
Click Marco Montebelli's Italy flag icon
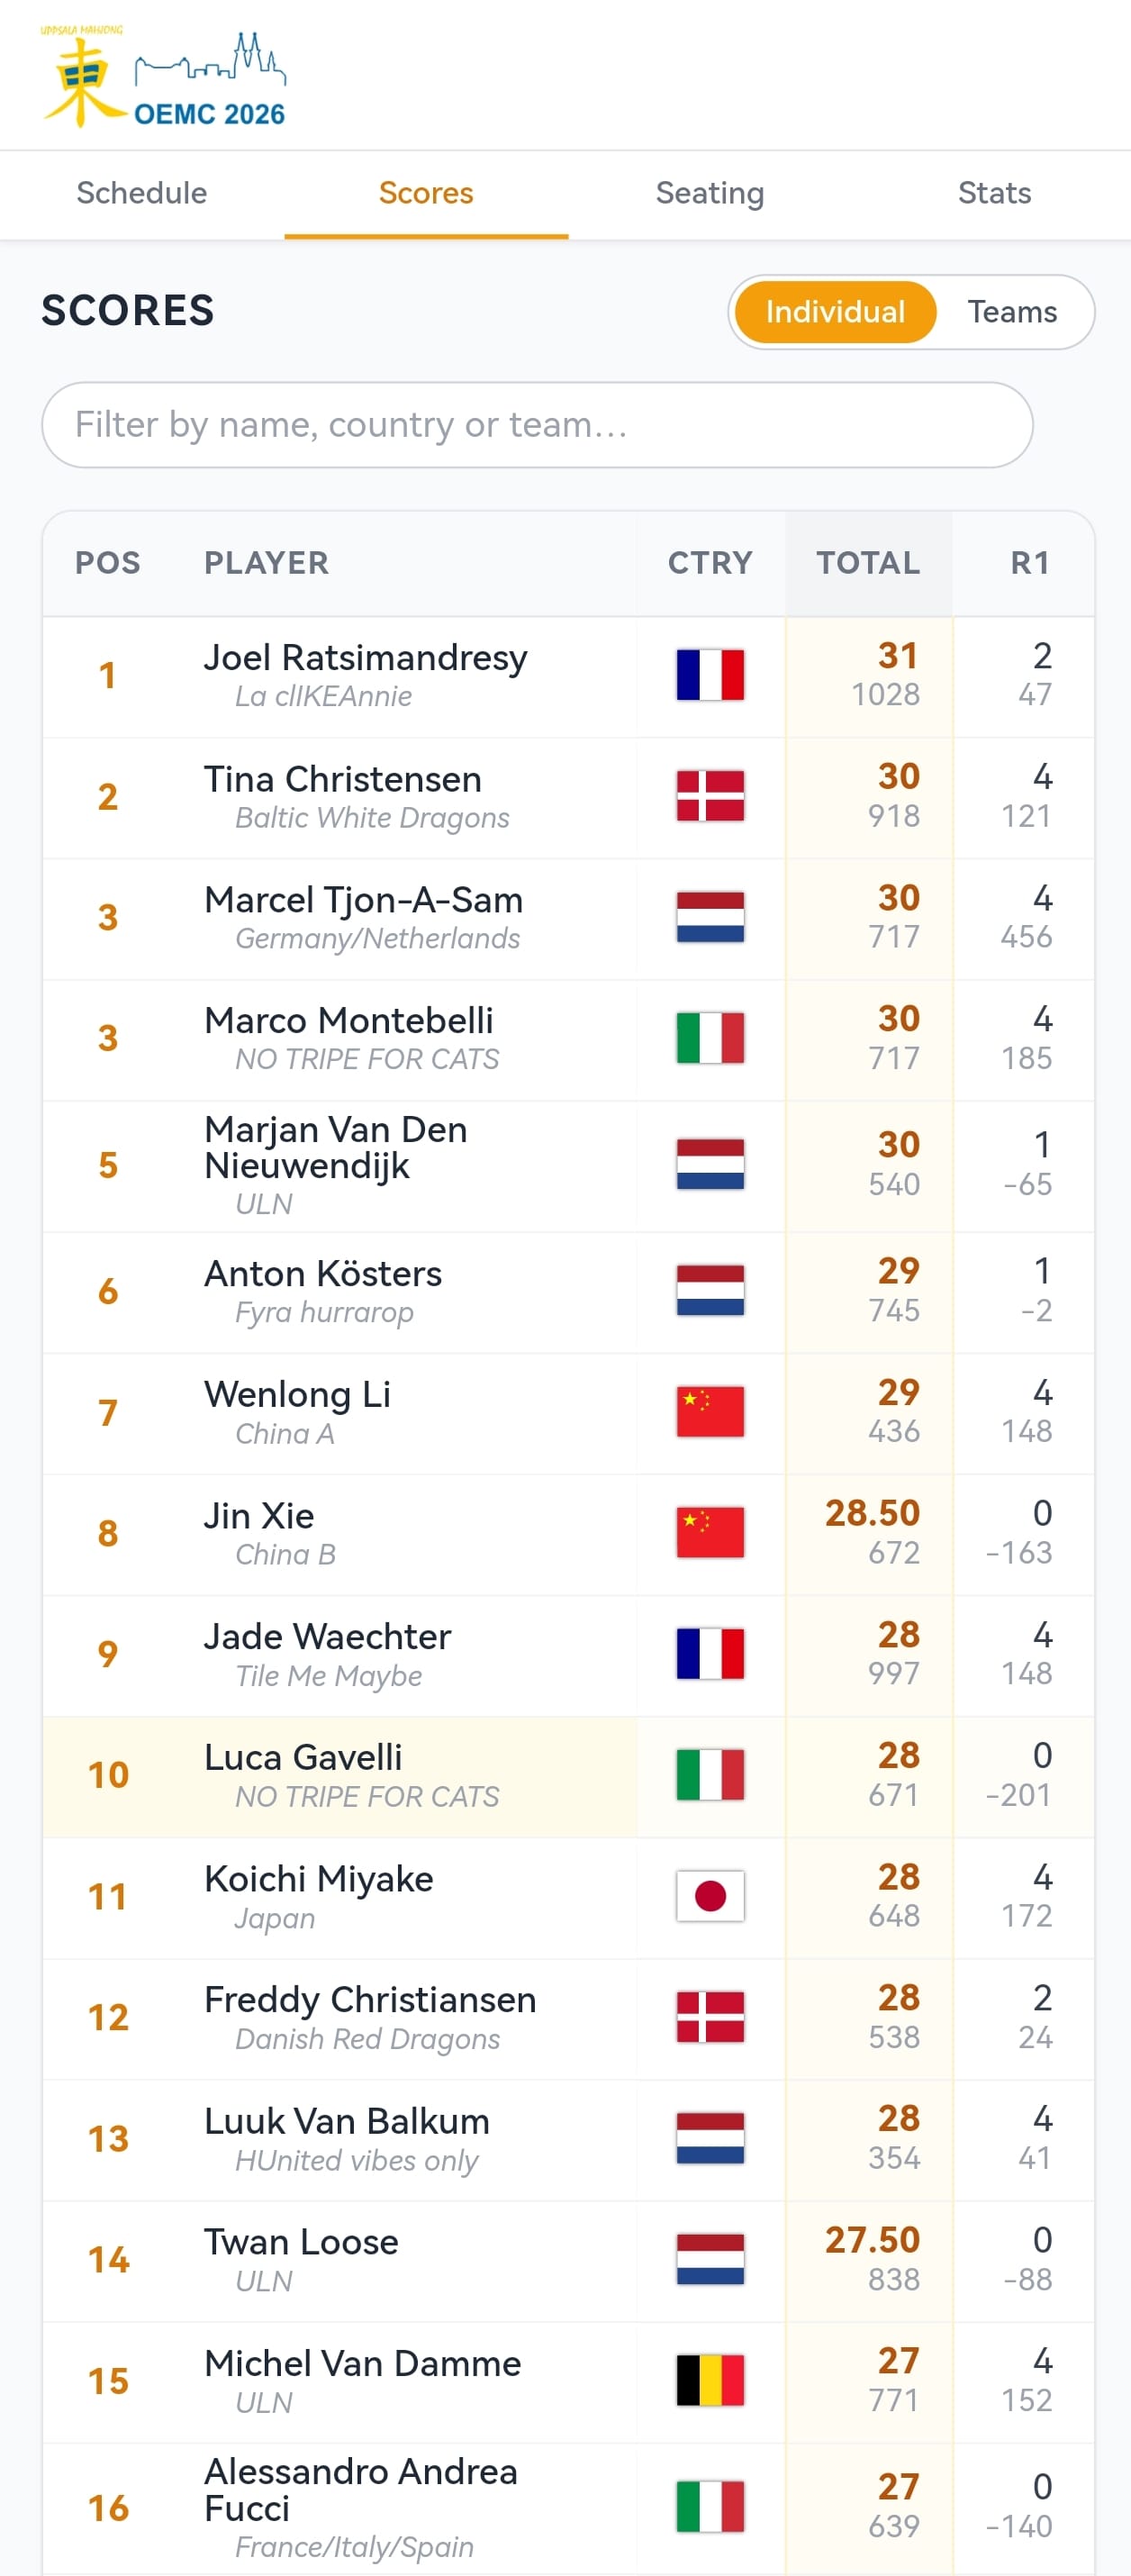coord(710,1038)
